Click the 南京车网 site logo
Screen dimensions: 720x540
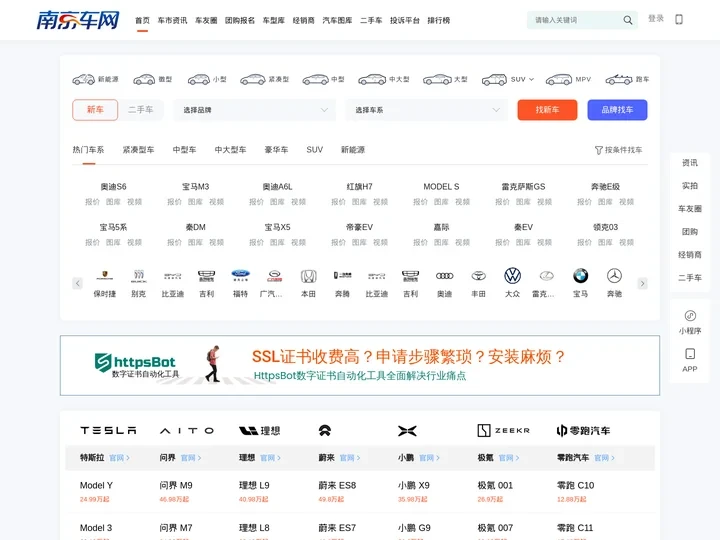point(78,20)
